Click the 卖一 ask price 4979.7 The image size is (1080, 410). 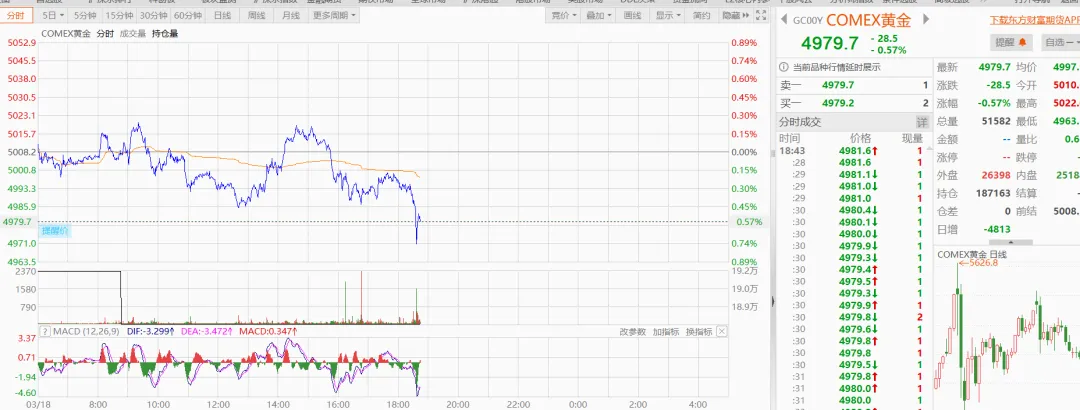click(838, 85)
